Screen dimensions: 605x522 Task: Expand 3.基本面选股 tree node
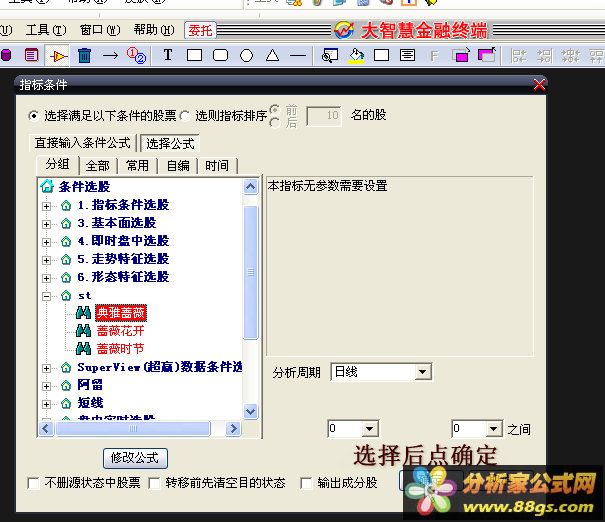tap(46, 224)
